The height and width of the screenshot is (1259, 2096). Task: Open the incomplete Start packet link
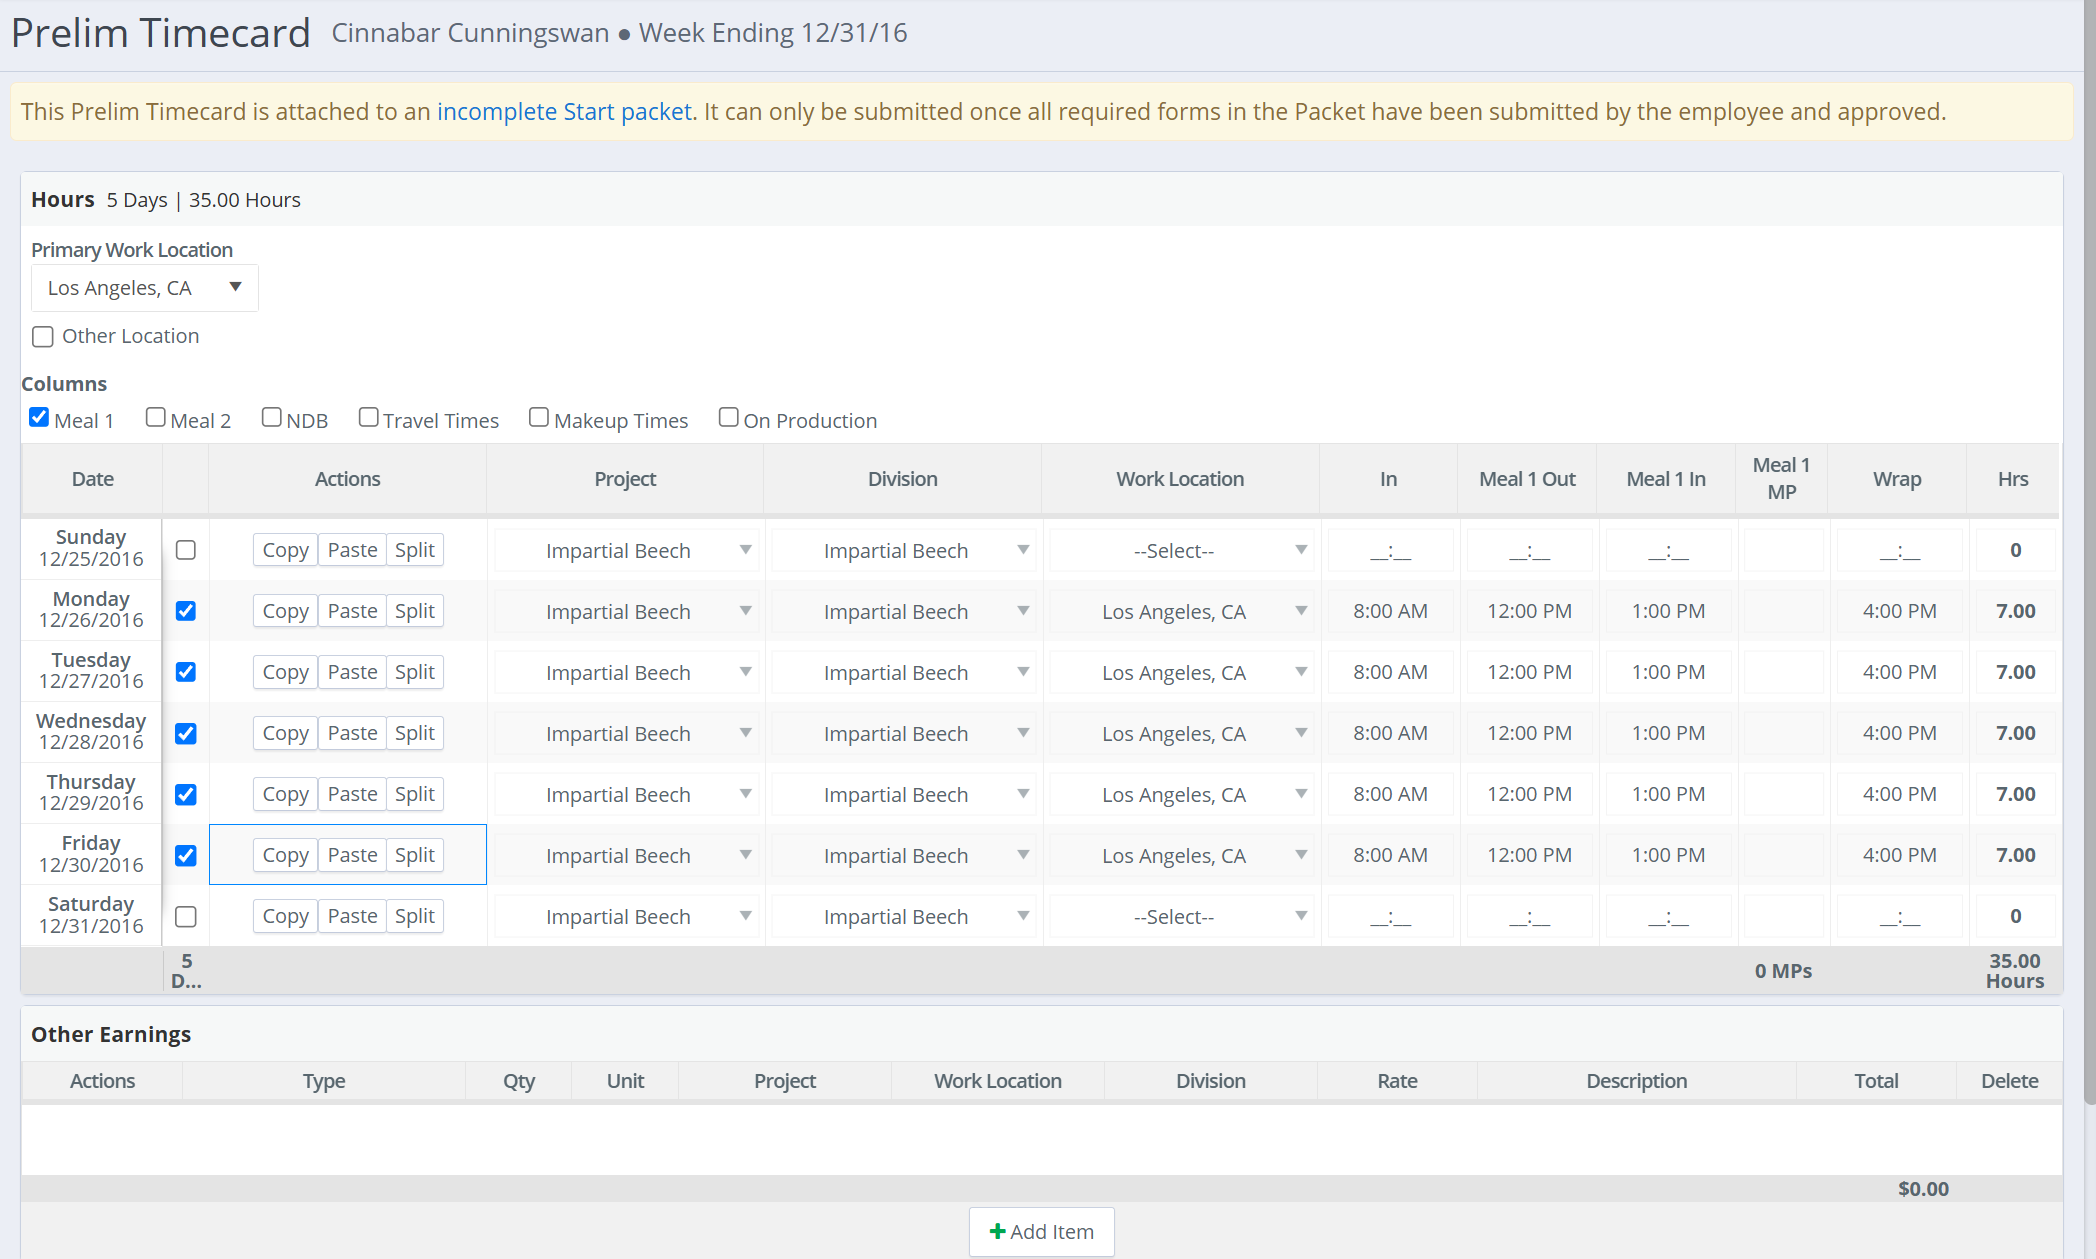click(564, 111)
